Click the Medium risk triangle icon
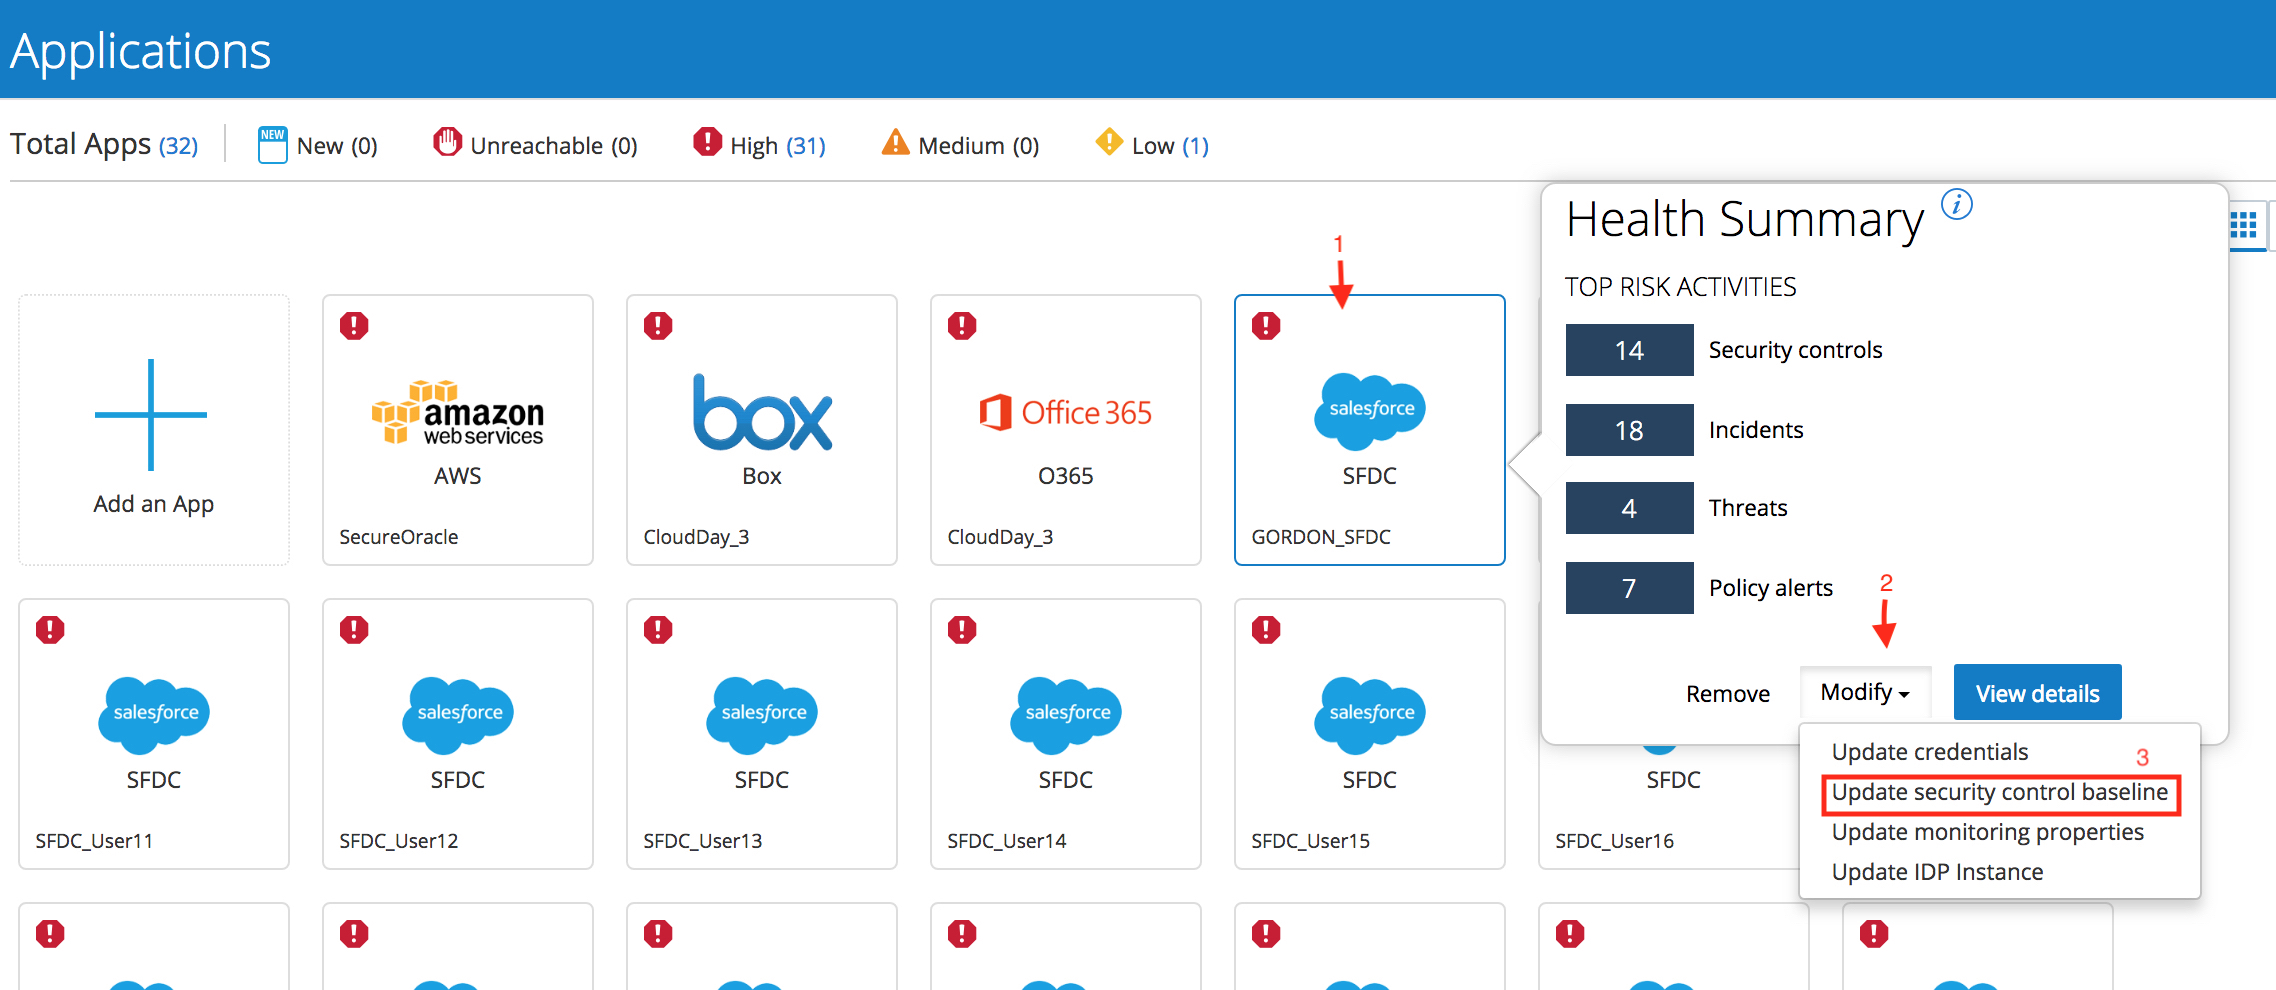This screenshot has height=990, width=2276. coord(895,142)
